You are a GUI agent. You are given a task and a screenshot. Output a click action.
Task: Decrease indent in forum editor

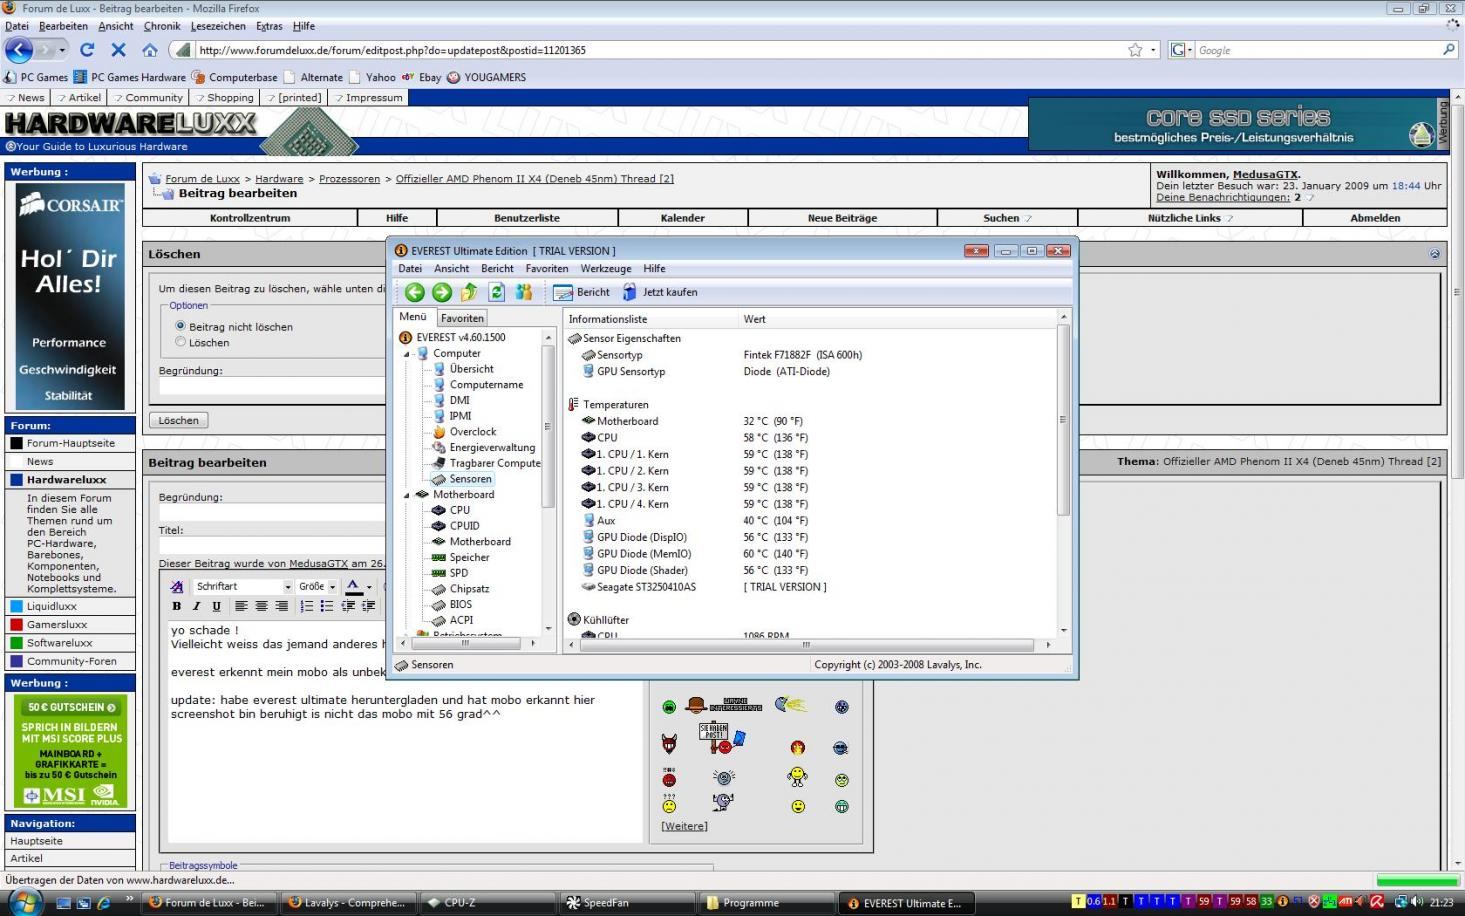[x=348, y=606]
